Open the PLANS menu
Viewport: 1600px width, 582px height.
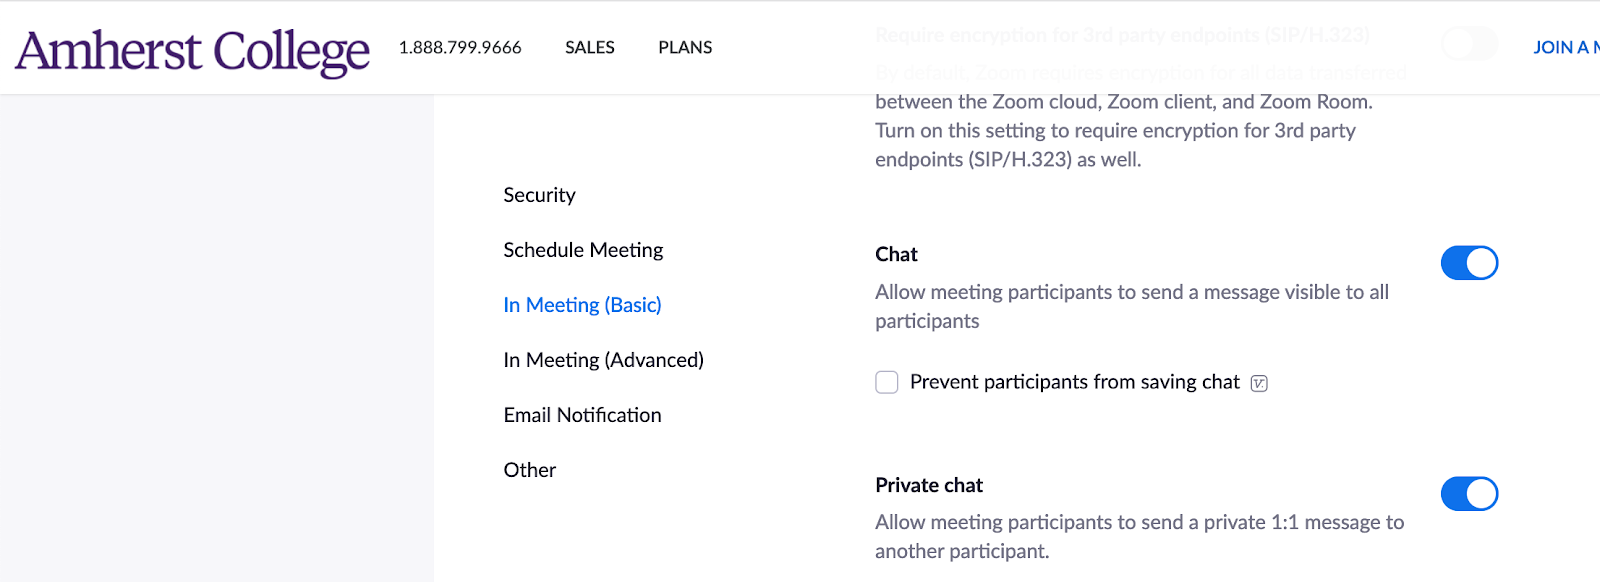pyautogui.click(x=685, y=48)
